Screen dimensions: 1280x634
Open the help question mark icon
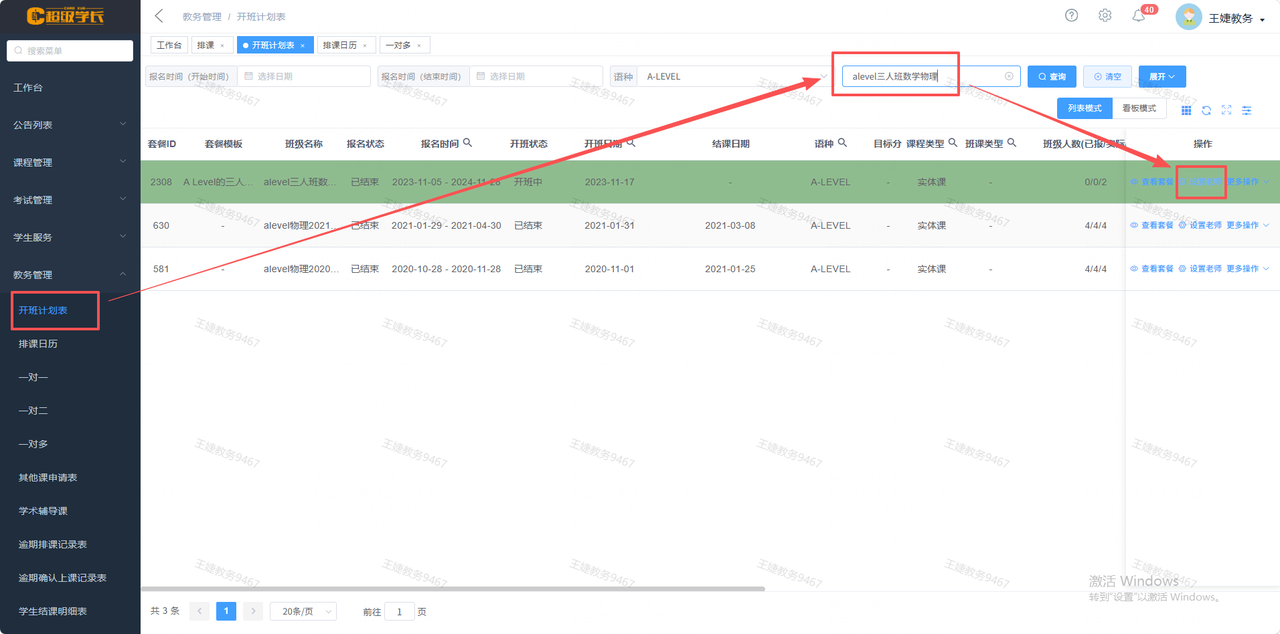(x=1072, y=15)
